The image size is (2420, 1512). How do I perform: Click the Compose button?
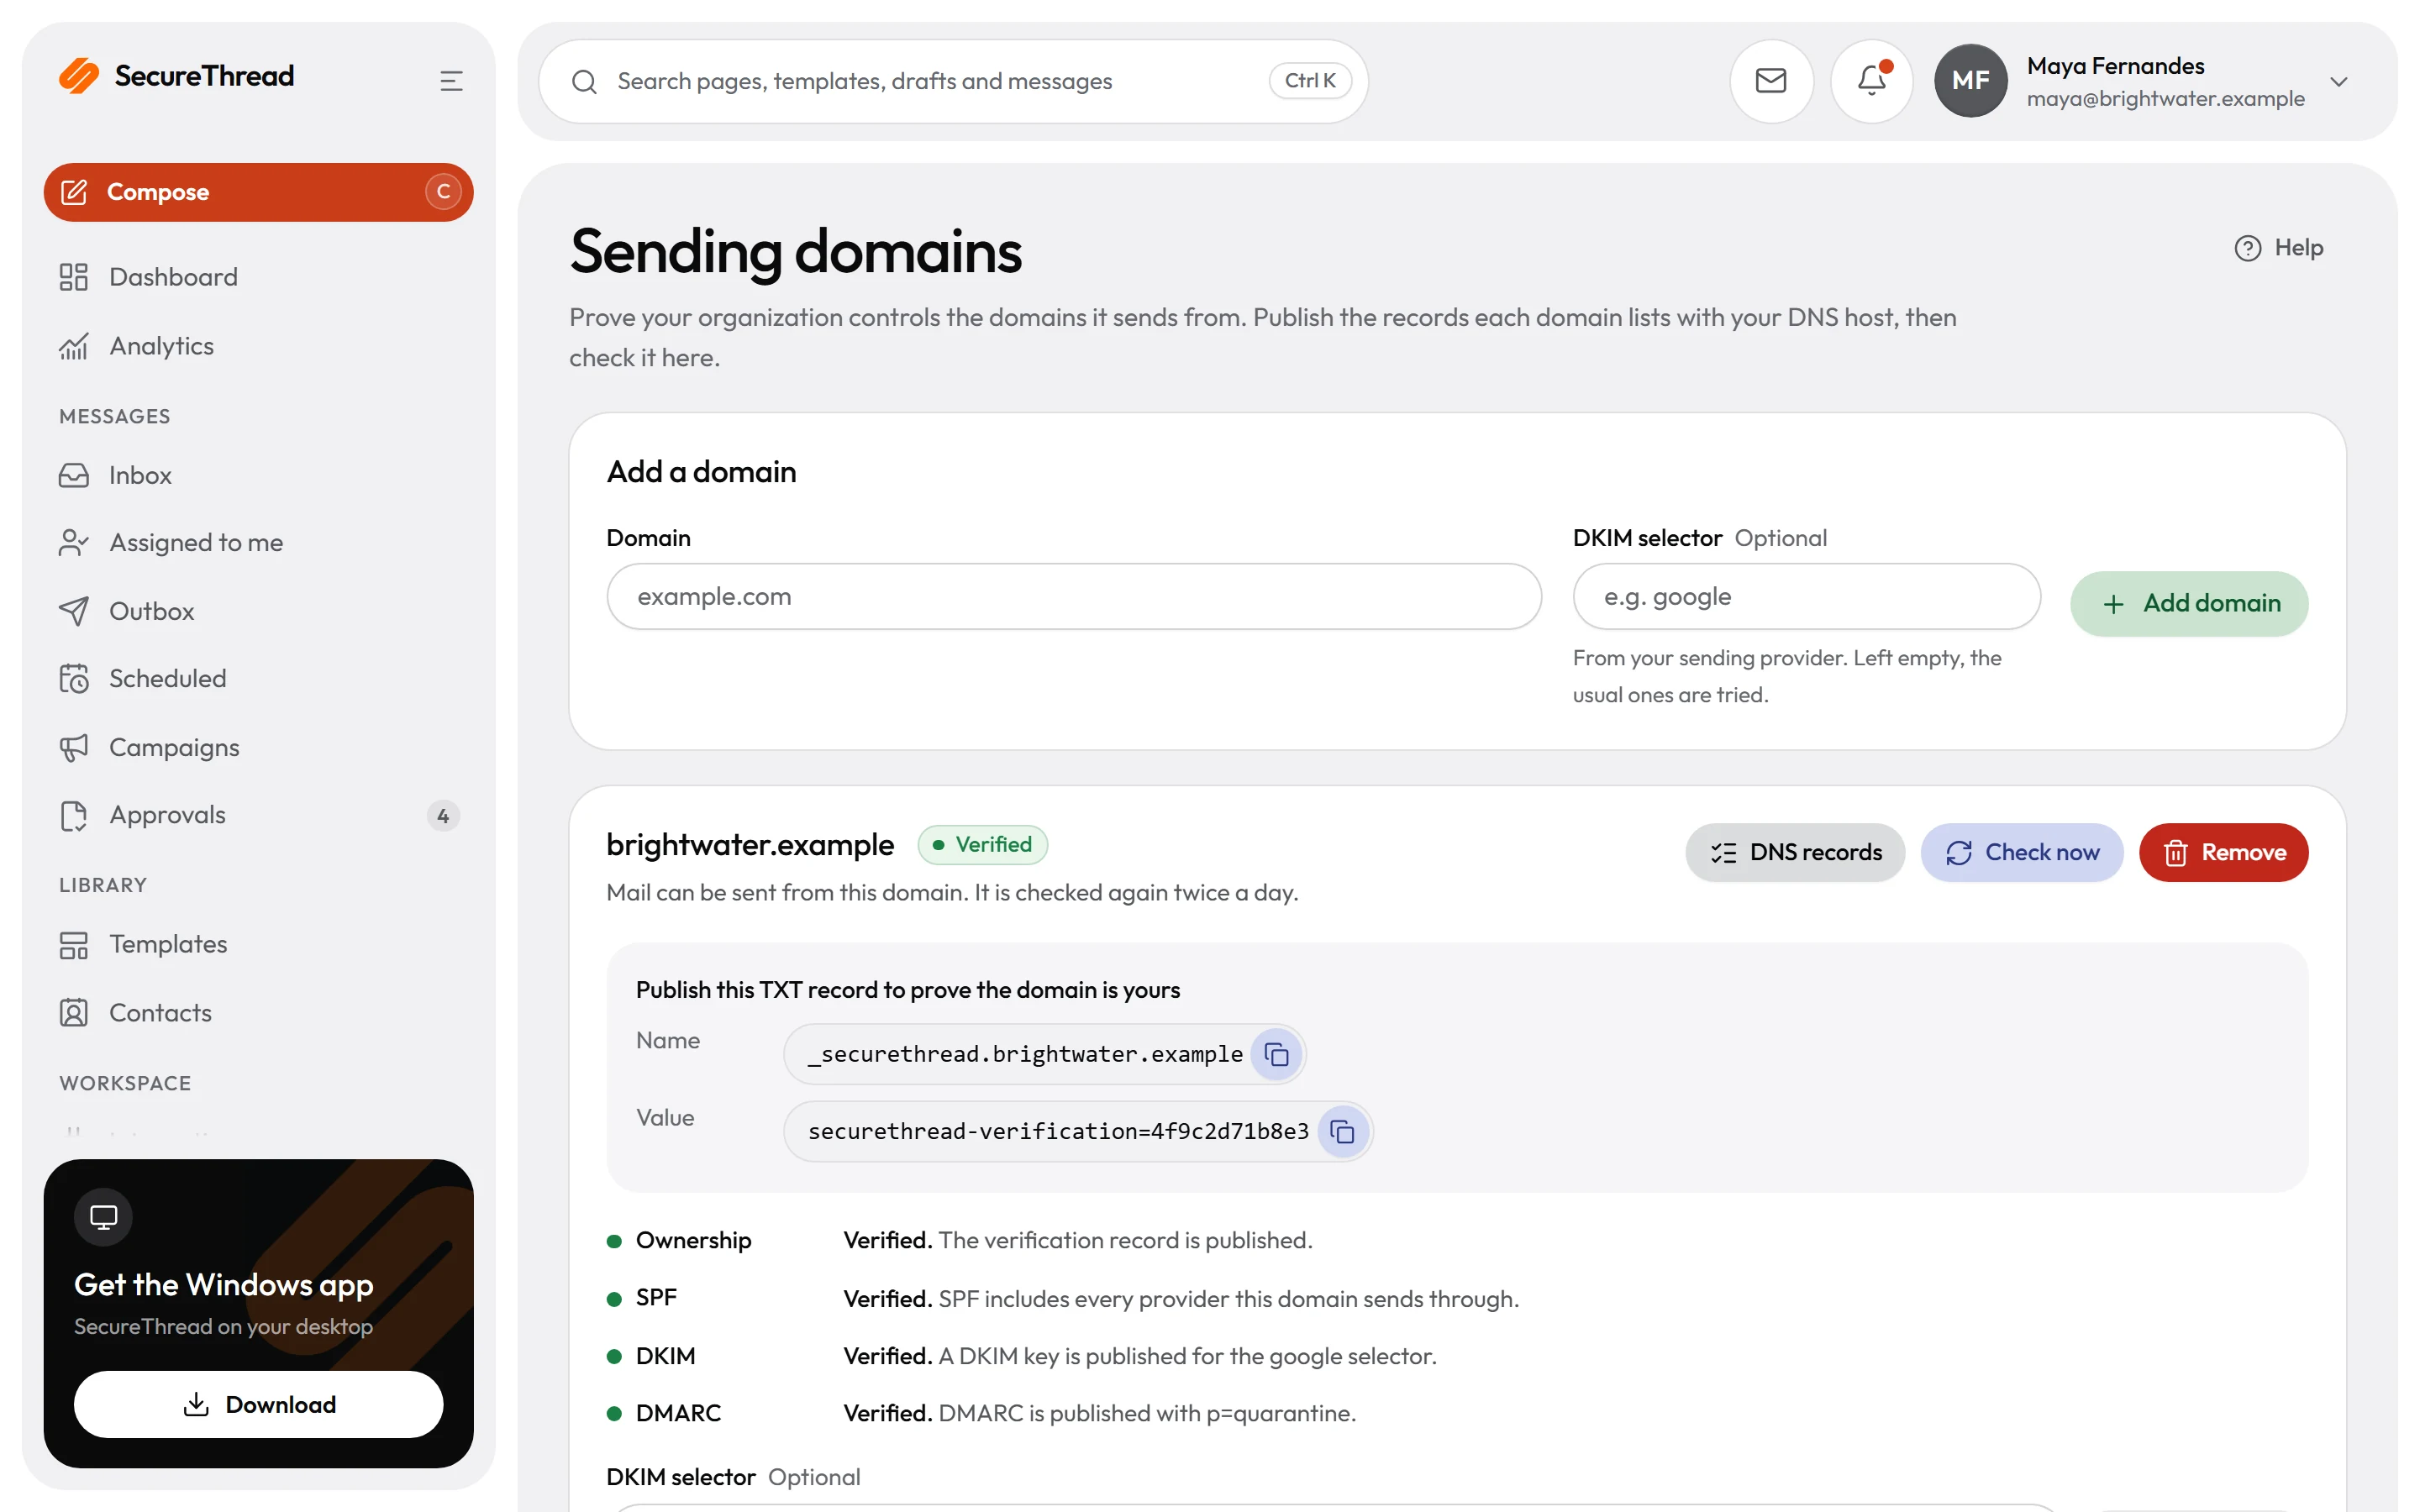pyautogui.click(x=258, y=192)
